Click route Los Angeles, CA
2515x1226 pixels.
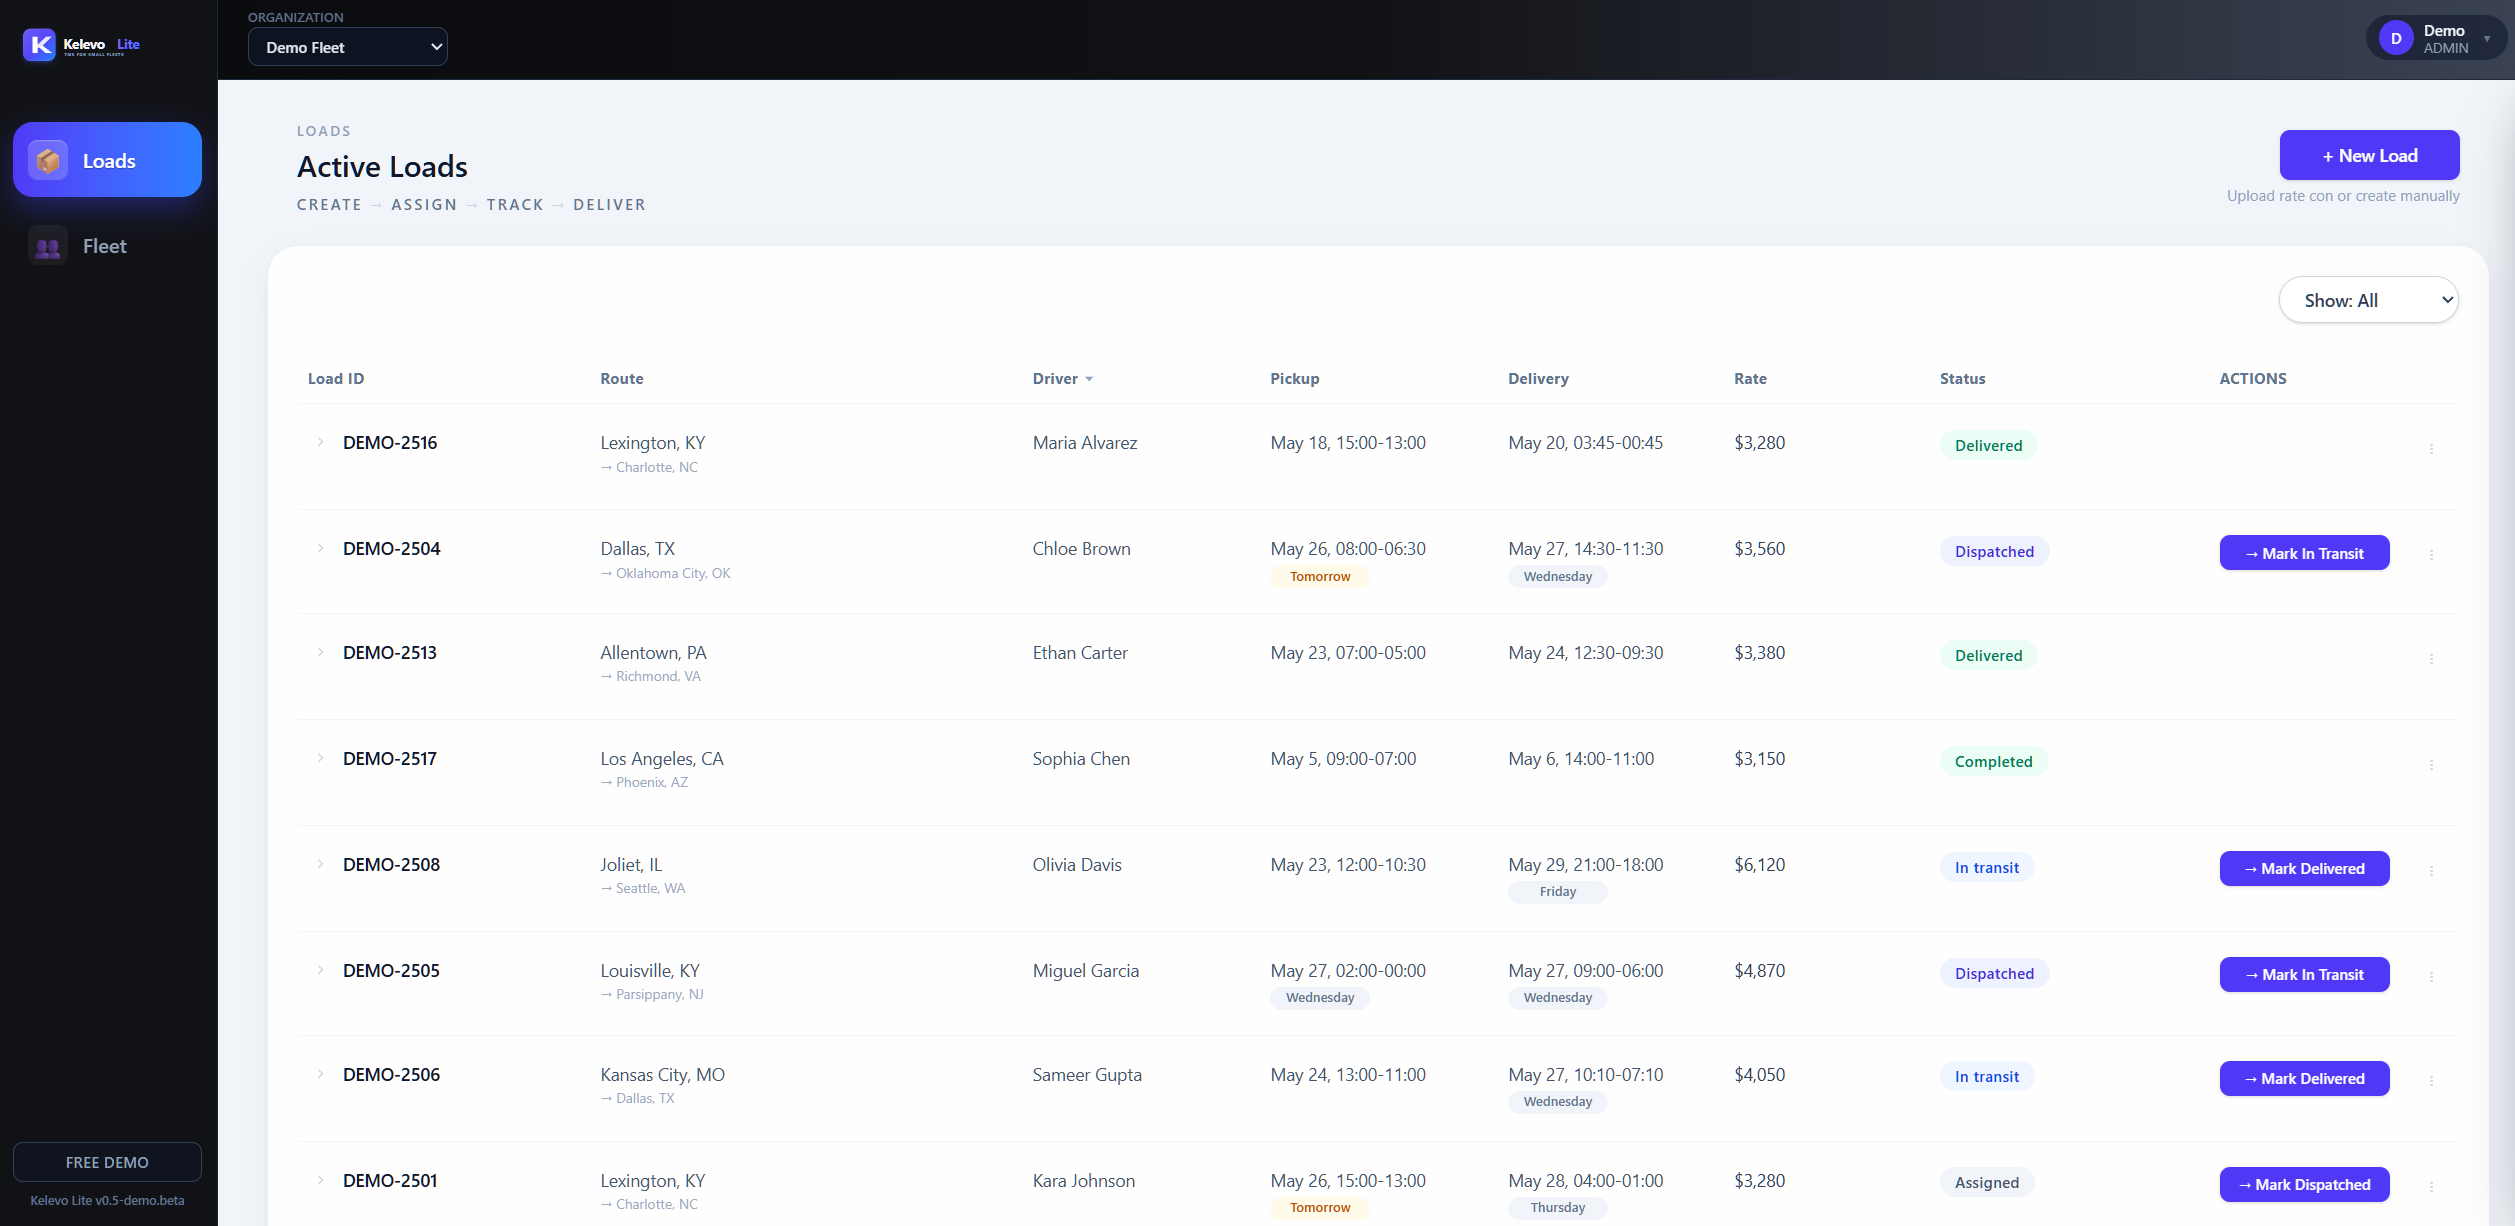pyautogui.click(x=661, y=759)
